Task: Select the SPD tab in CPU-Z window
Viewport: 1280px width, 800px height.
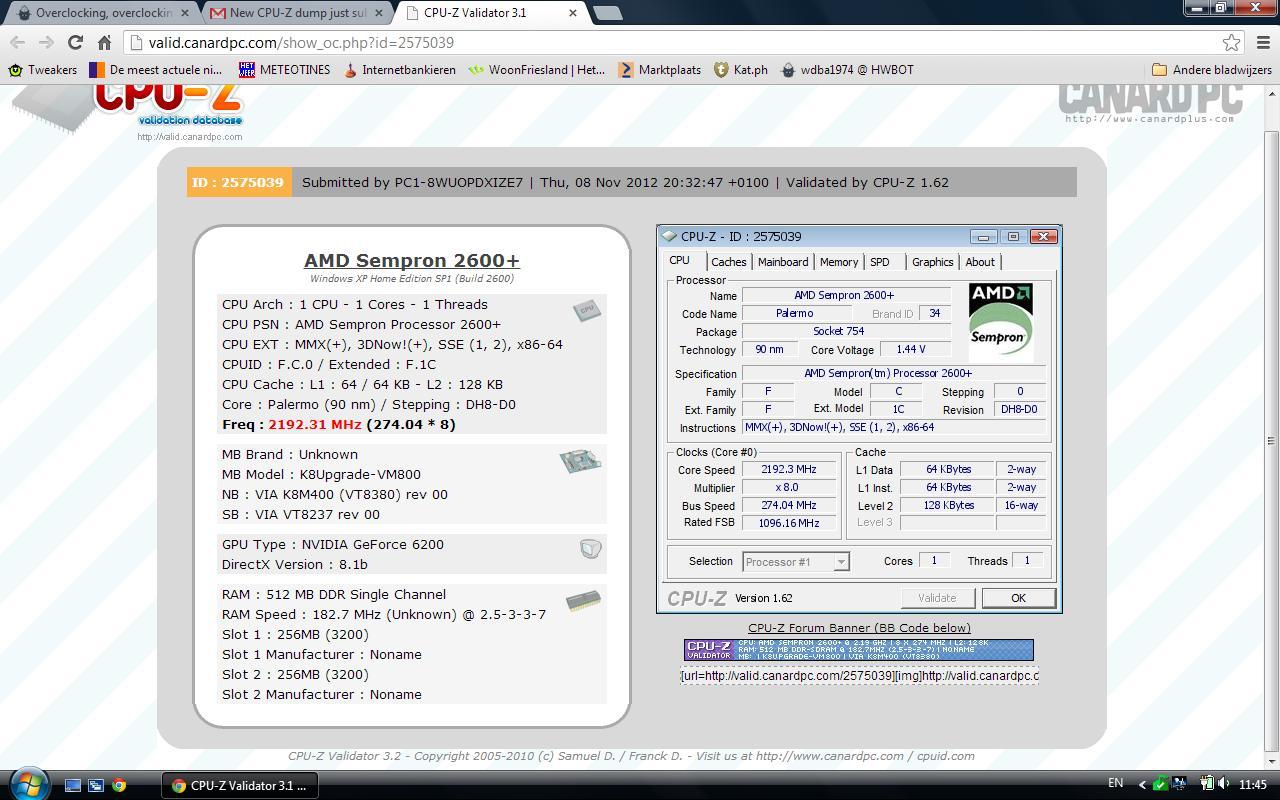Action: click(880, 262)
